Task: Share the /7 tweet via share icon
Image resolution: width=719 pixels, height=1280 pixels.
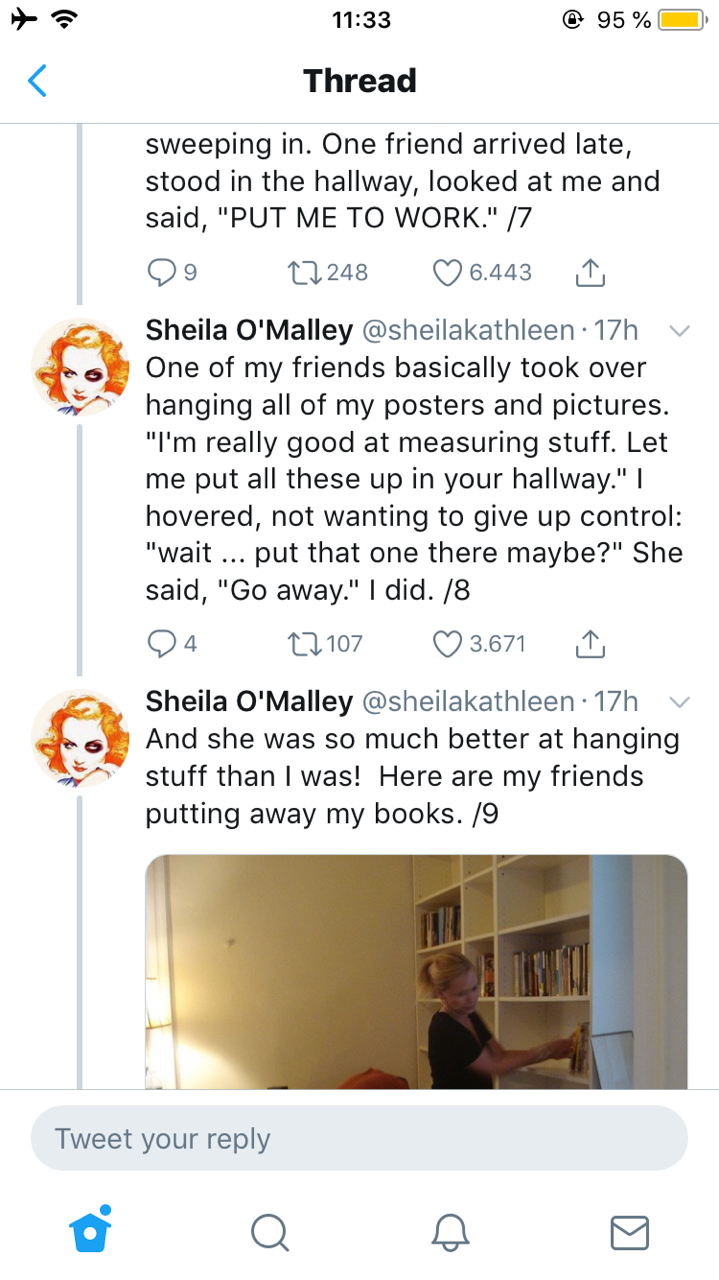Action: [591, 272]
